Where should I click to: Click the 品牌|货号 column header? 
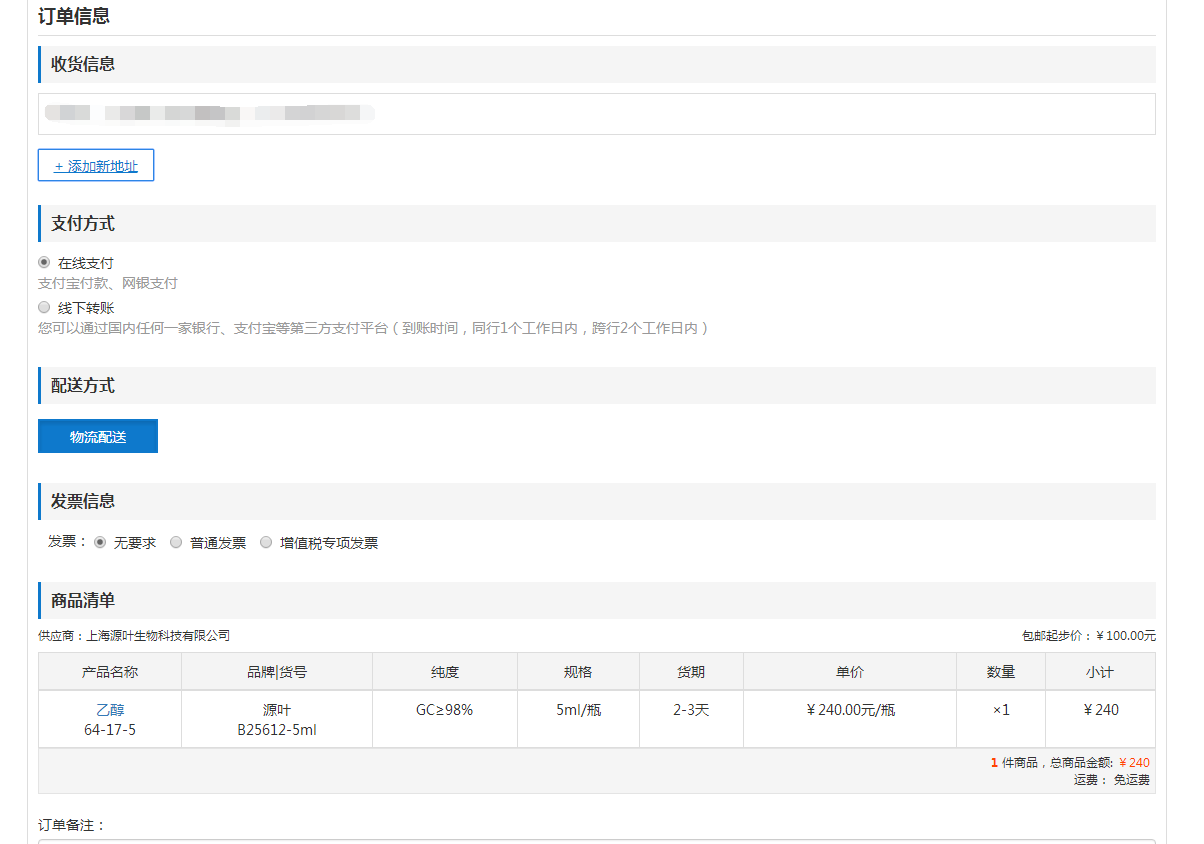pos(277,672)
